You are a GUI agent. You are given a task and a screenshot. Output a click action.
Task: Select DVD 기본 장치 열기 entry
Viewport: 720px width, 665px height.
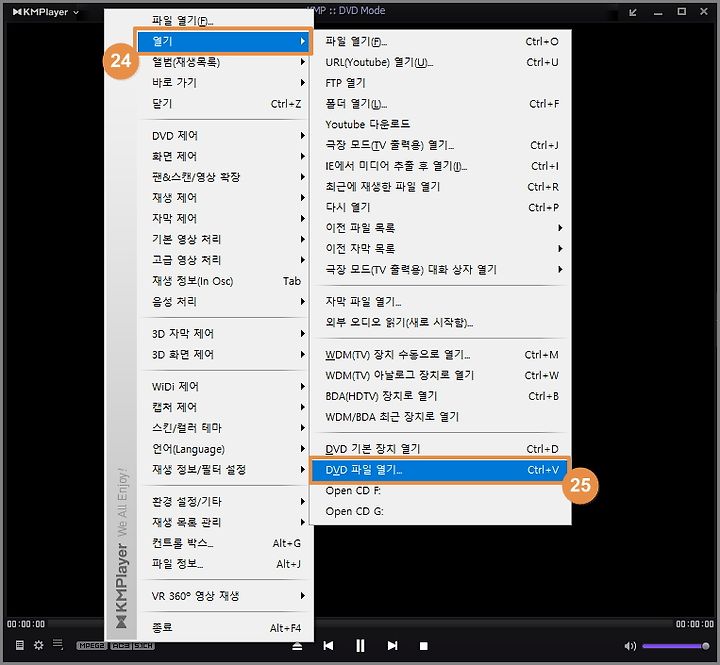(442, 449)
